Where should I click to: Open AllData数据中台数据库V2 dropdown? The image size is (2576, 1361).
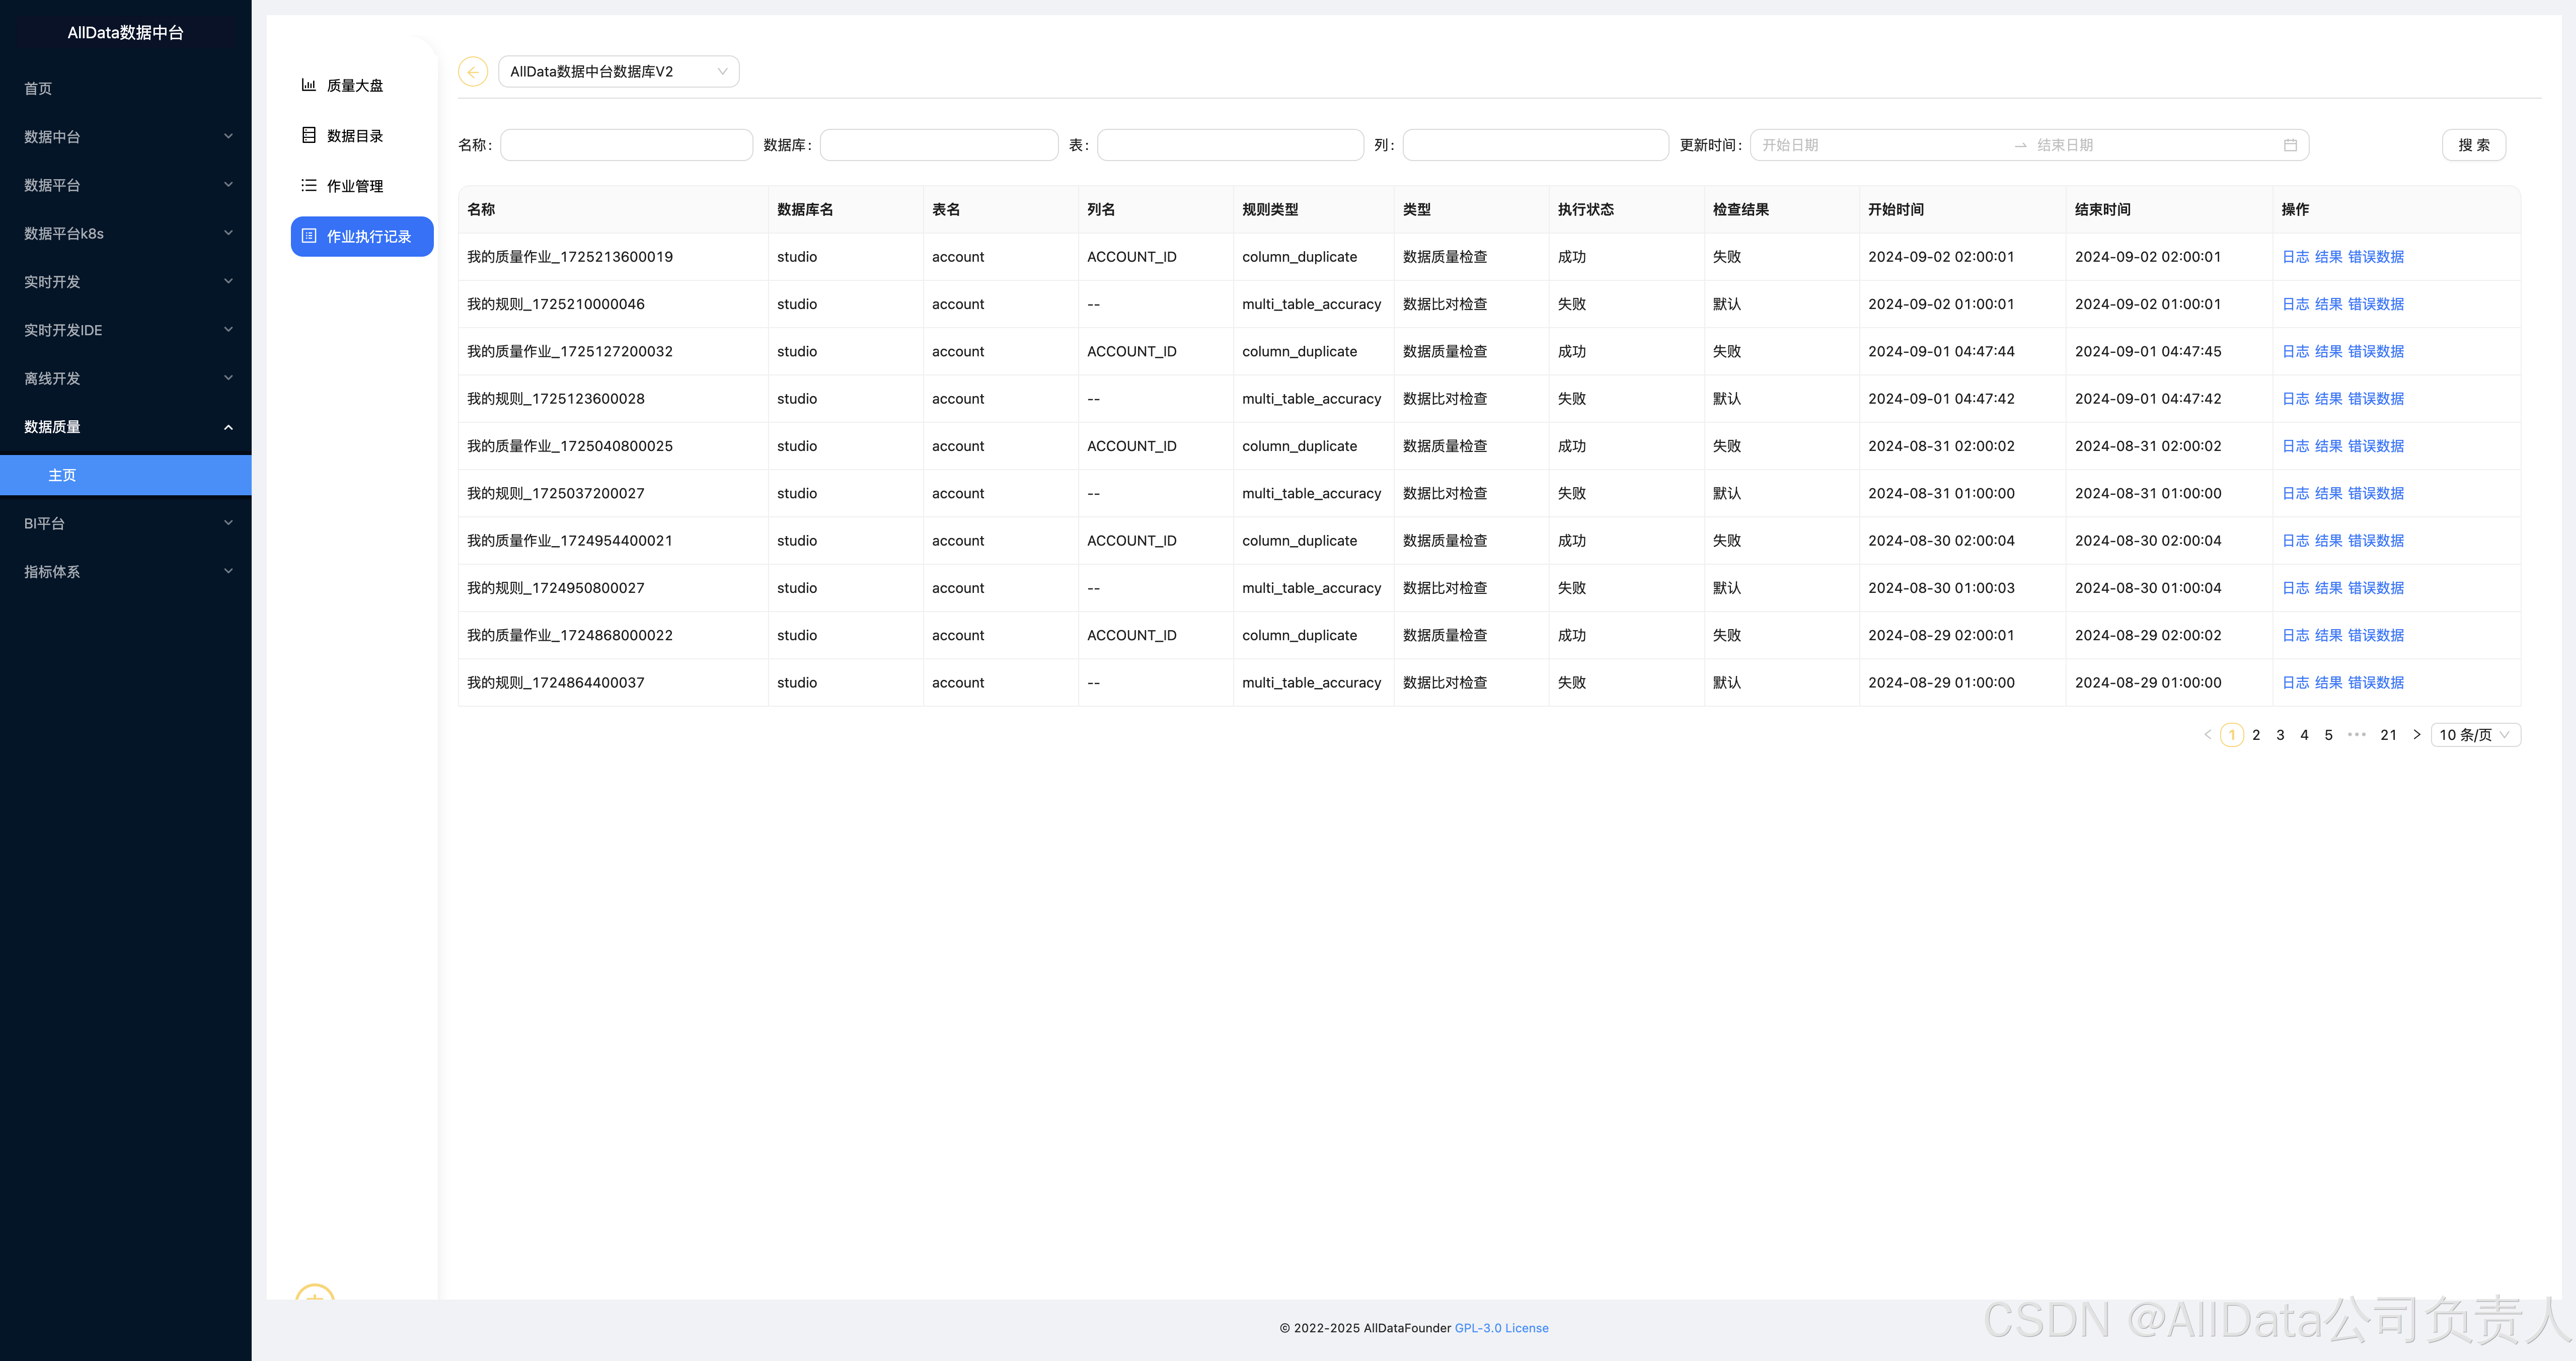(618, 72)
